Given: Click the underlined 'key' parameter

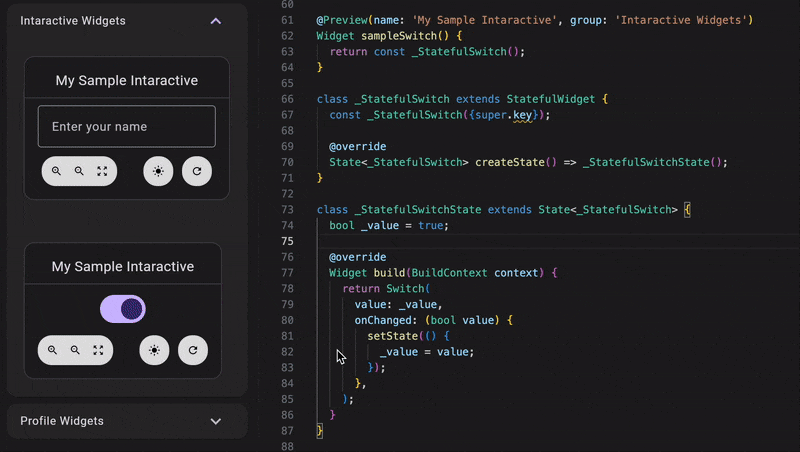Looking at the screenshot, I should tap(522, 115).
